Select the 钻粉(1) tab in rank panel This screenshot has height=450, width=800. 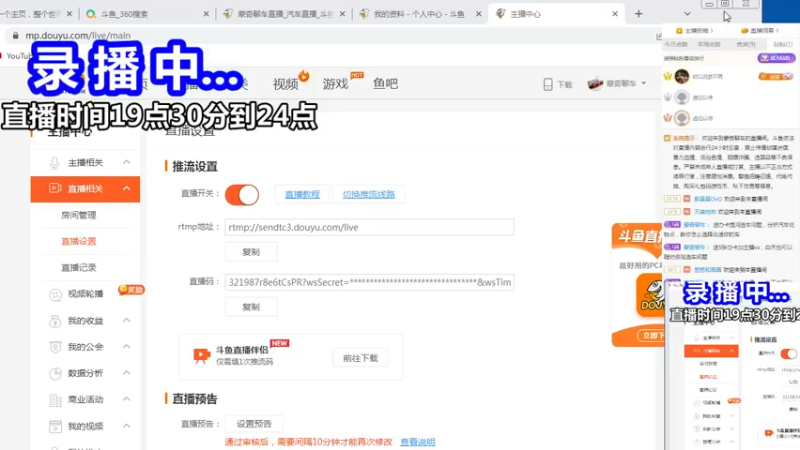(x=782, y=45)
